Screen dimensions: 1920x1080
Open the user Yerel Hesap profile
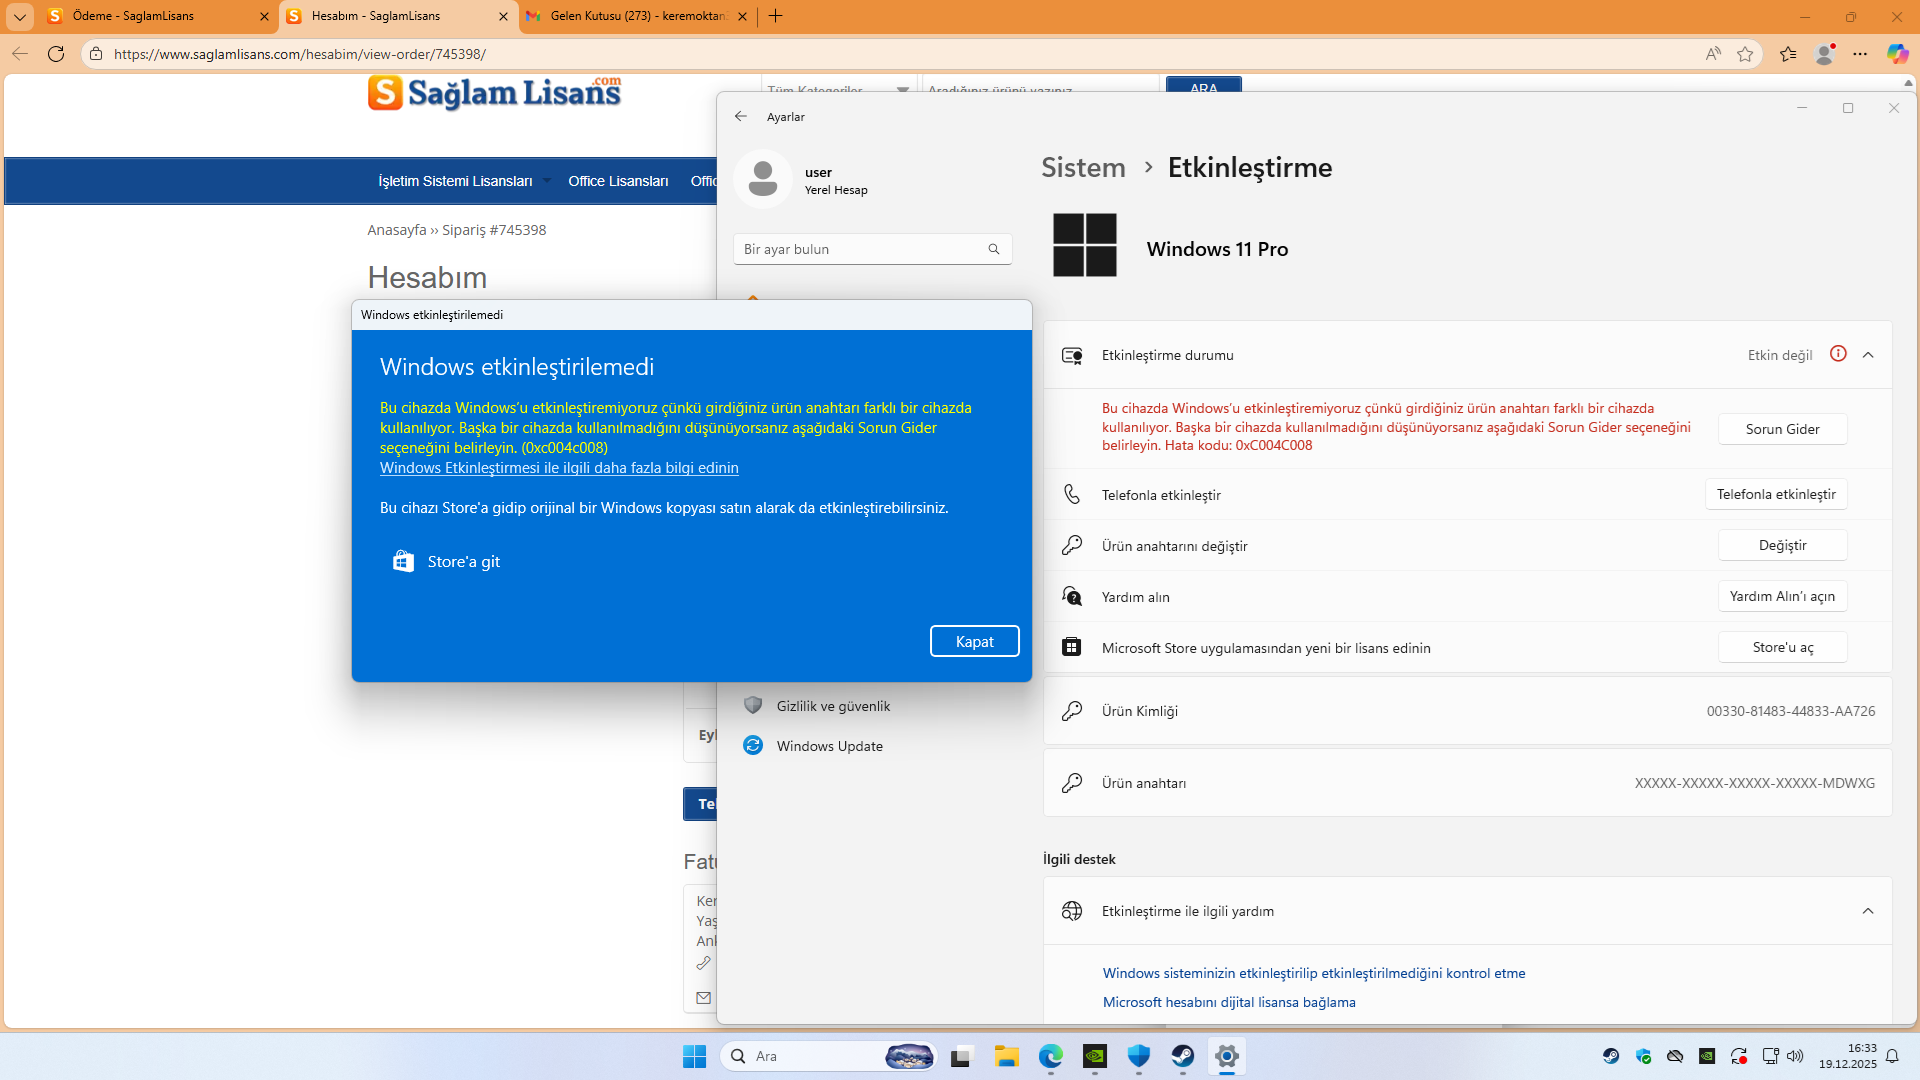[x=802, y=180]
